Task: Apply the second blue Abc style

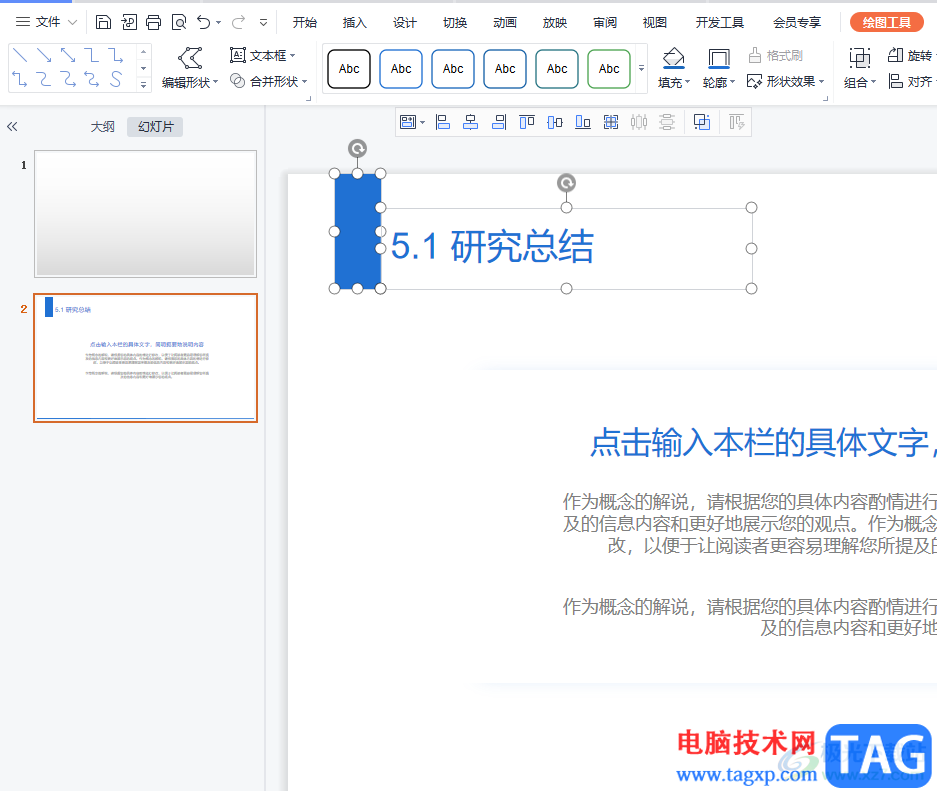Action: pos(453,69)
